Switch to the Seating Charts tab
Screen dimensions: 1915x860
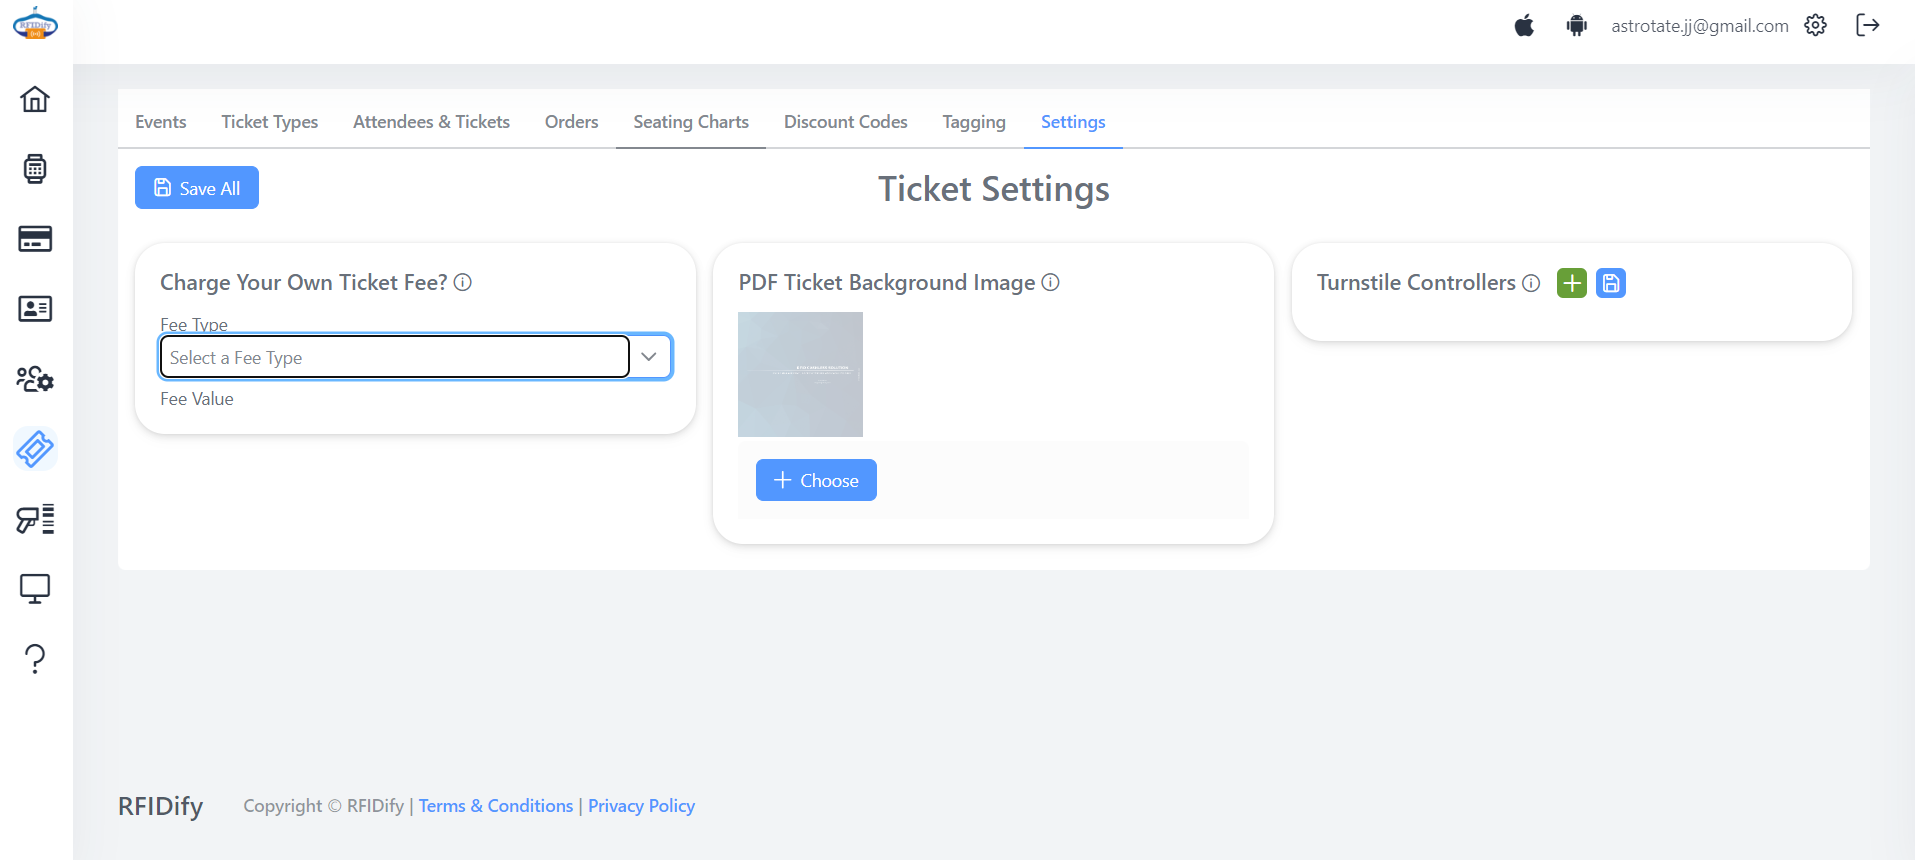[x=691, y=122]
